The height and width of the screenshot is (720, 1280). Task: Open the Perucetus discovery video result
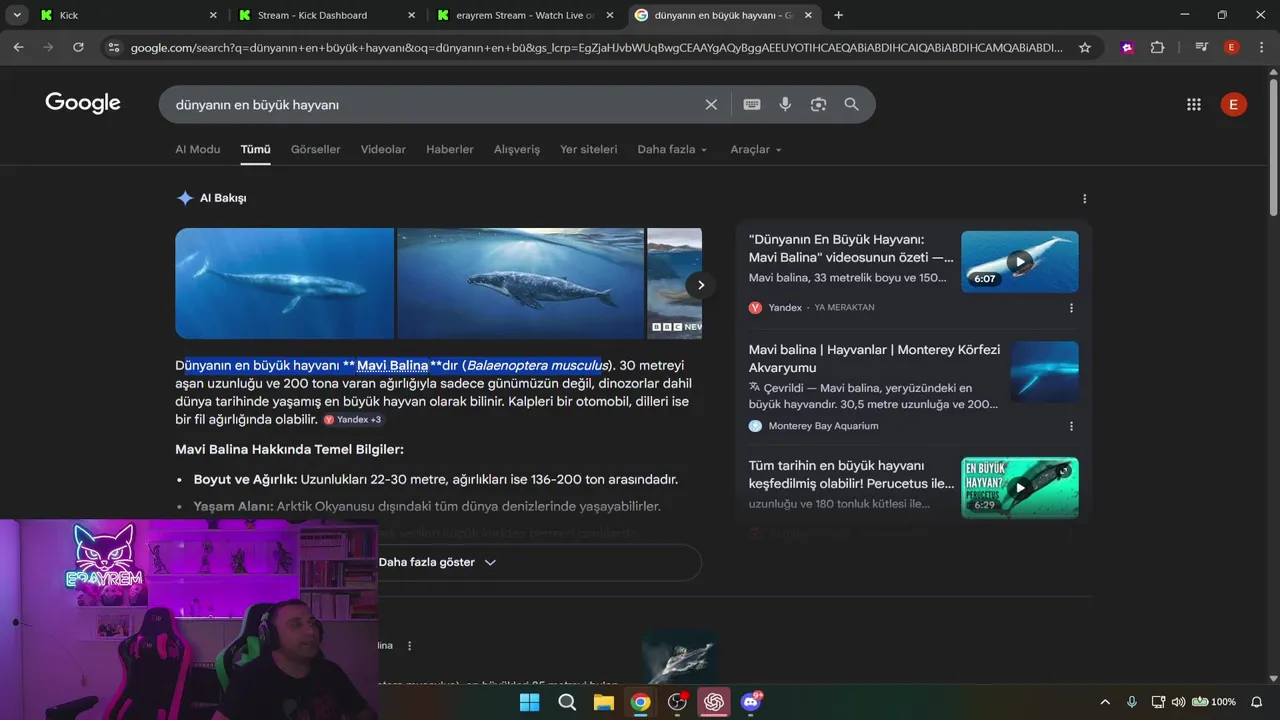[851, 474]
